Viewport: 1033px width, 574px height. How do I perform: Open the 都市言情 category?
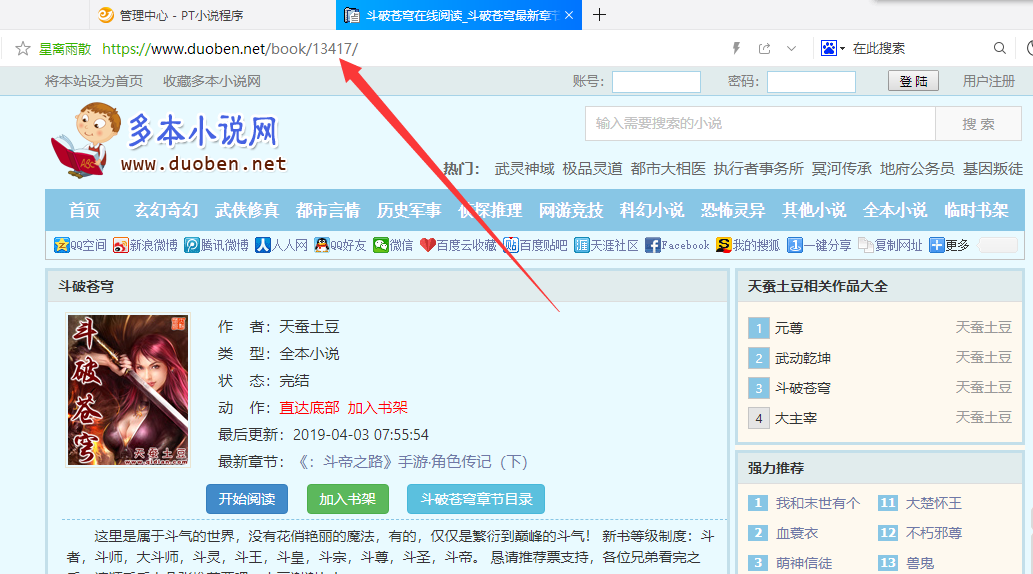tap(328, 210)
